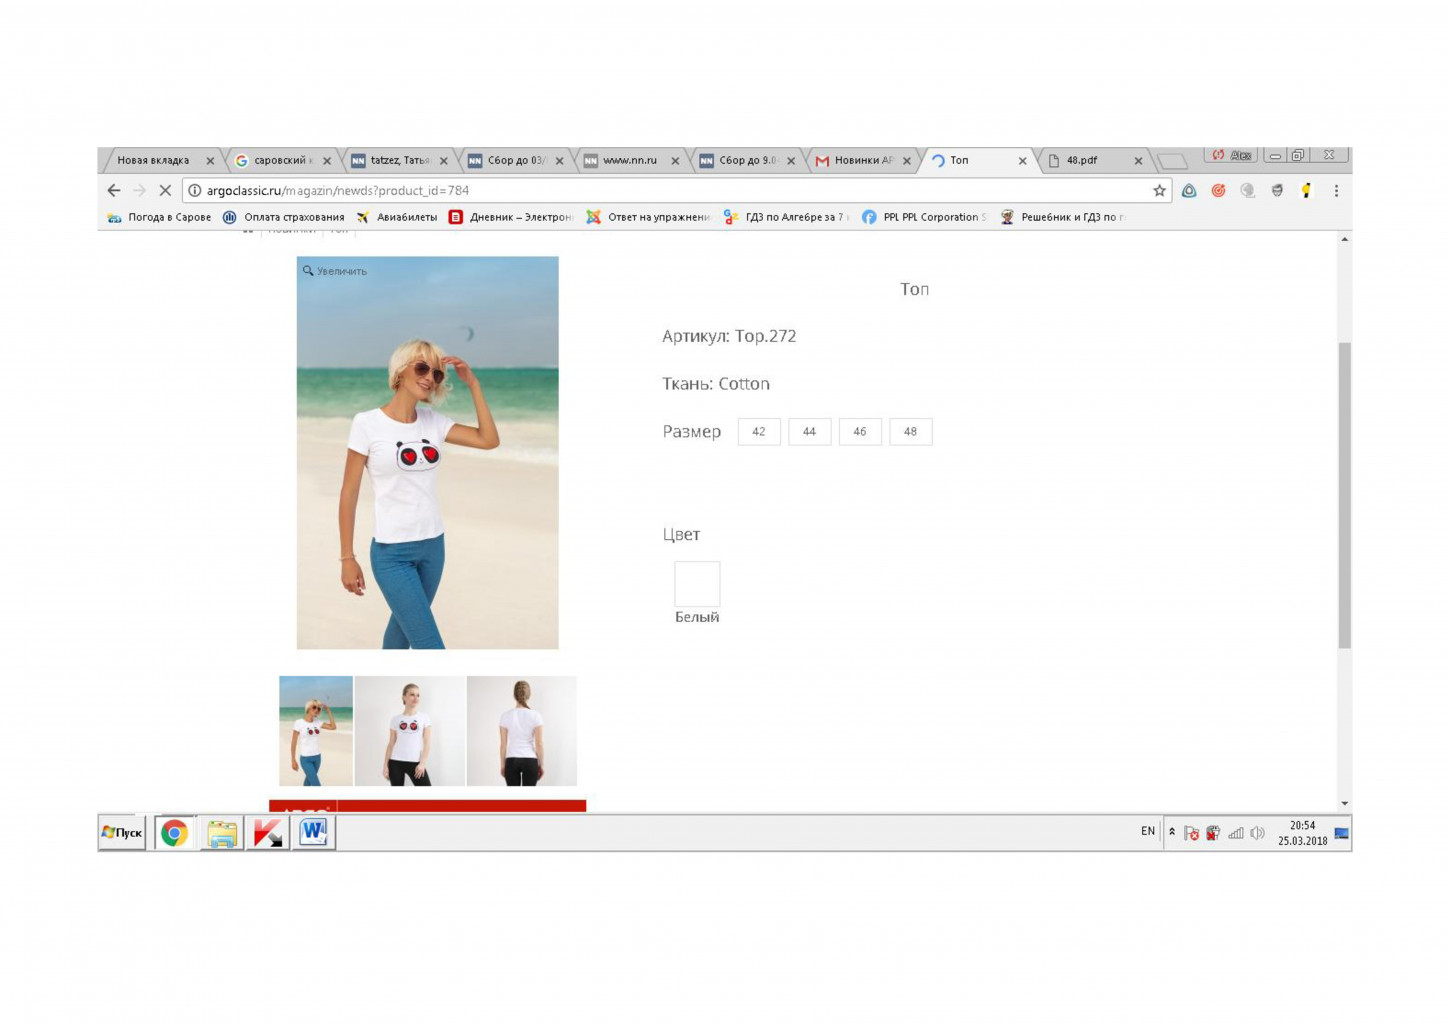1448x1024 pixels.
Task: Select size 42
Action: [x=759, y=432]
